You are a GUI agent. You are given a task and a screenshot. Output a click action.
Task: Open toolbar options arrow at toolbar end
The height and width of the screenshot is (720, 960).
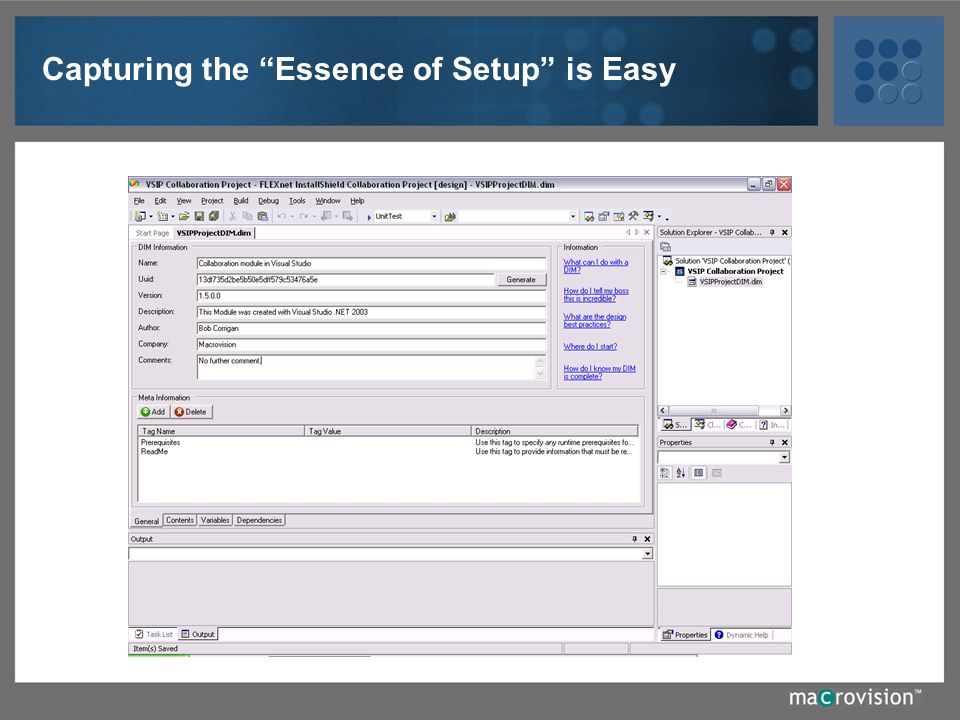667,219
